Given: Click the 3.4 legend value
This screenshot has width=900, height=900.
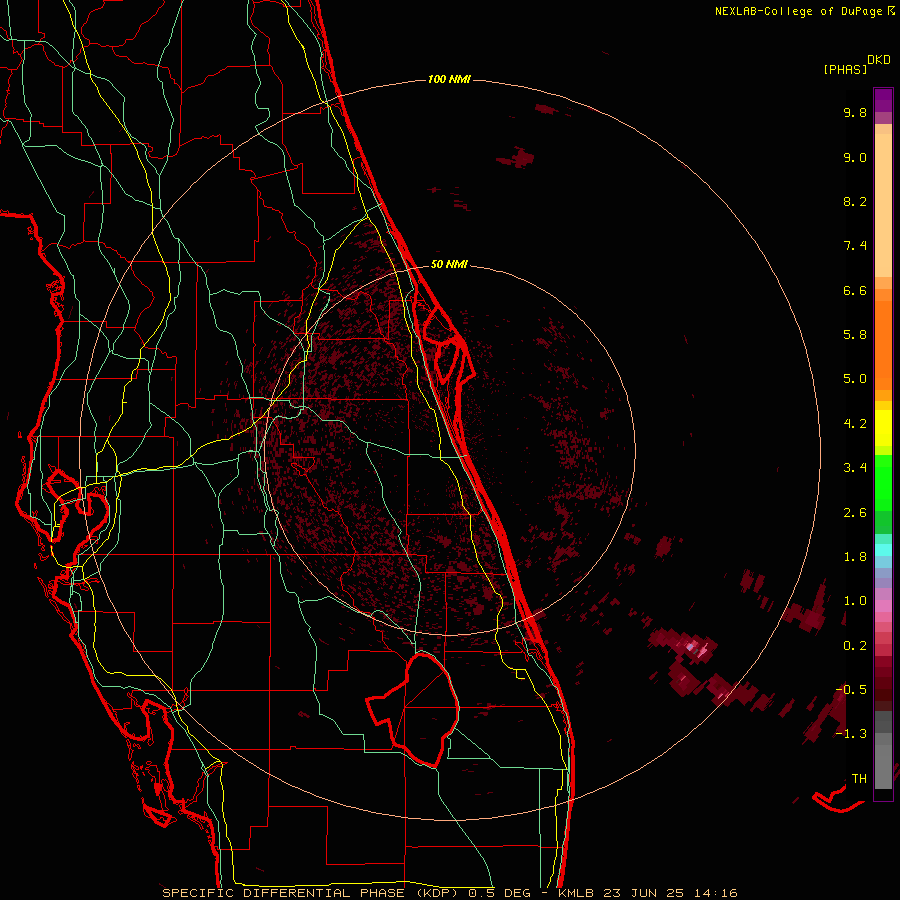Looking at the screenshot, I should [x=855, y=468].
